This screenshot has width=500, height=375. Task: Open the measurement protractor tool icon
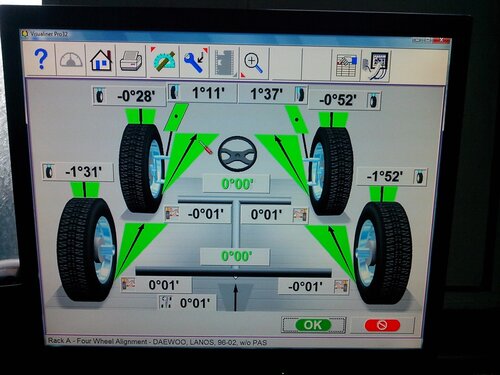pos(164,61)
